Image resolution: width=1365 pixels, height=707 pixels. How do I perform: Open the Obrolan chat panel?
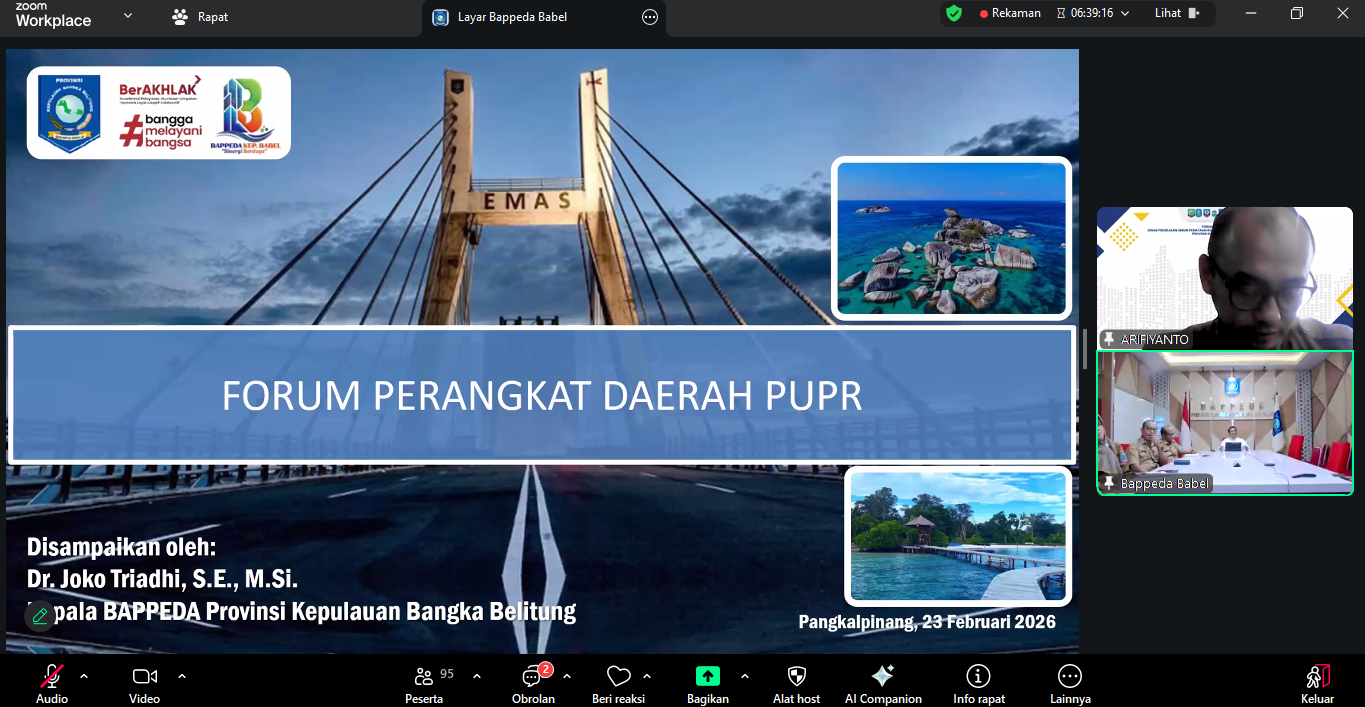pyautogui.click(x=532, y=677)
